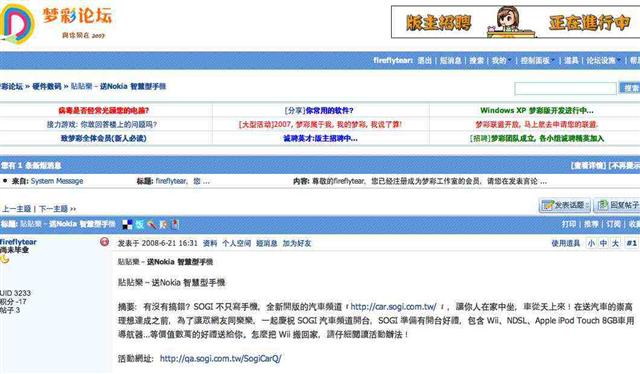640x374 pixels.
Task: Open the Windows XP 梦彩版 announcement
Action: [x=537, y=110]
